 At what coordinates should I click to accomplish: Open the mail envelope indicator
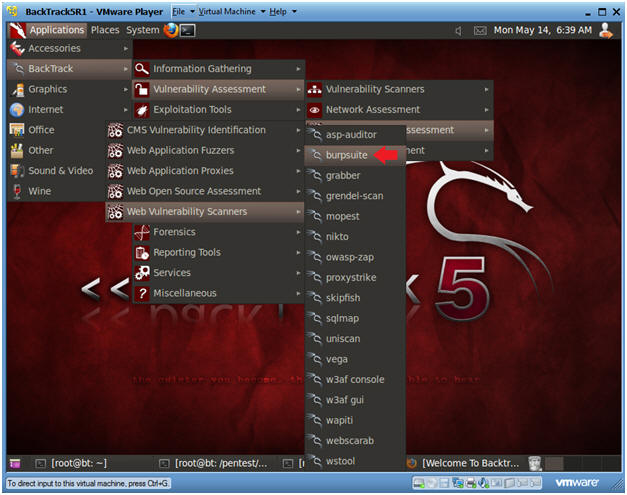[480, 31]
